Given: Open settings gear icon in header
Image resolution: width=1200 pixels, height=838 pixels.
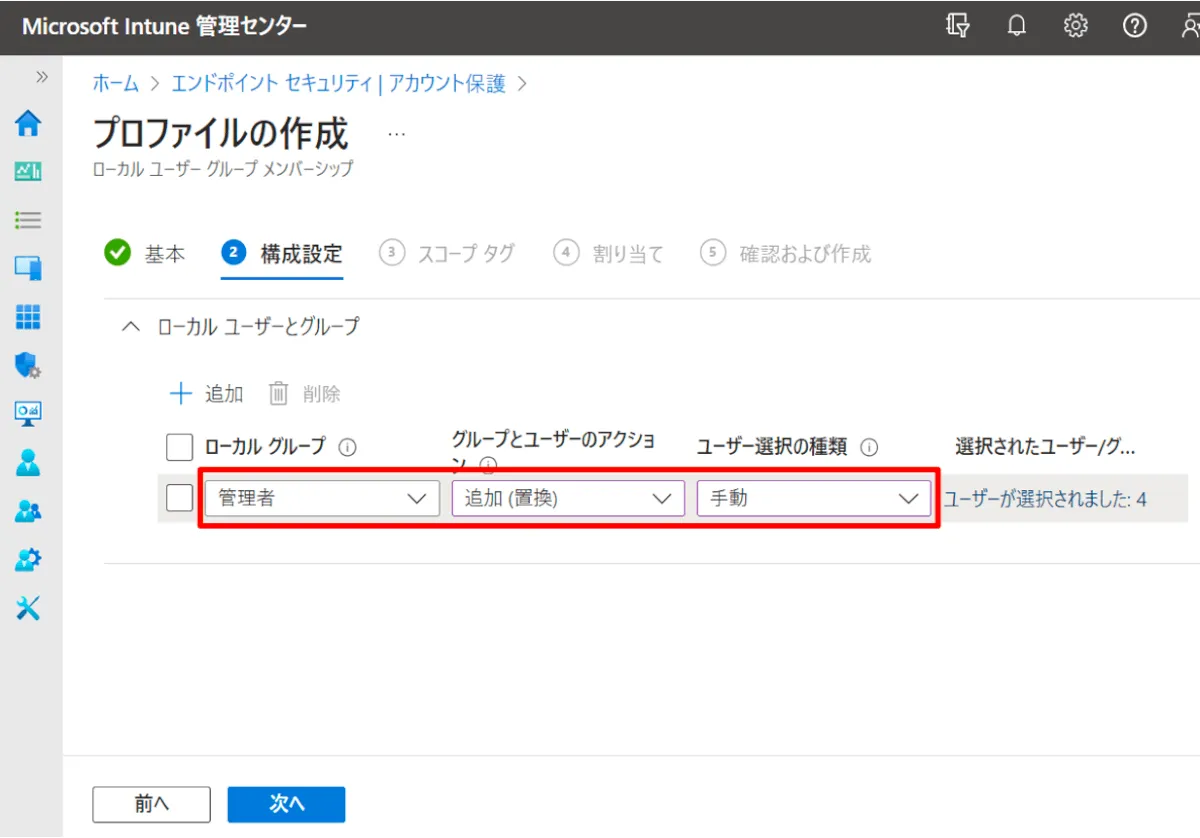Looking at the screenshot, I should click(1076, 27).
